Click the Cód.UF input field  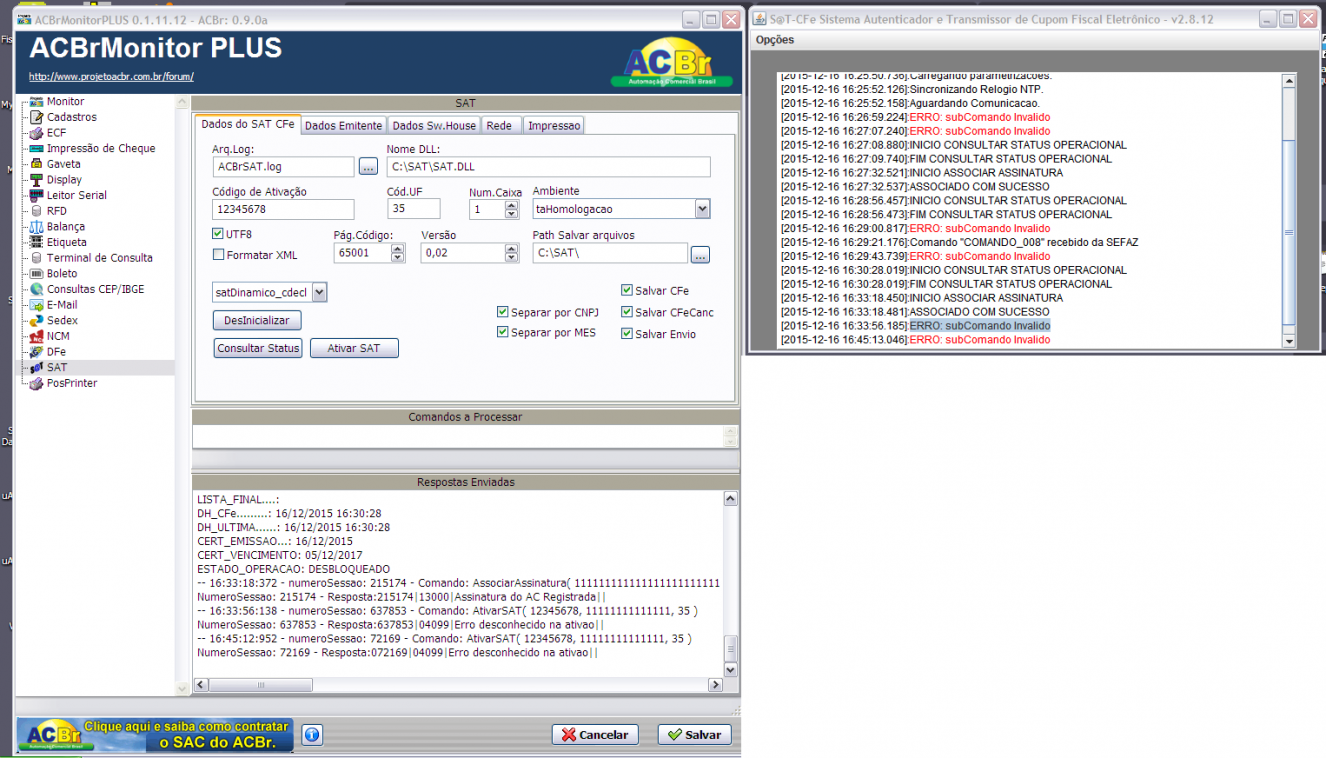click(413, 209)
